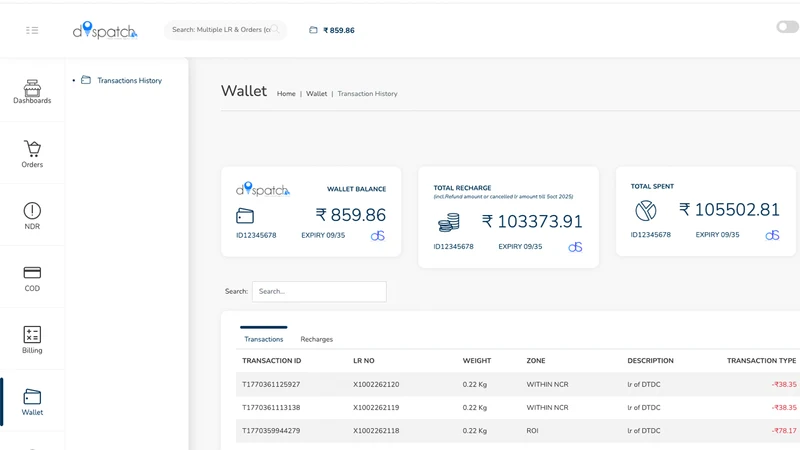
Task: Open NDR alert icon in sidebar
Action: coord(32,210)
